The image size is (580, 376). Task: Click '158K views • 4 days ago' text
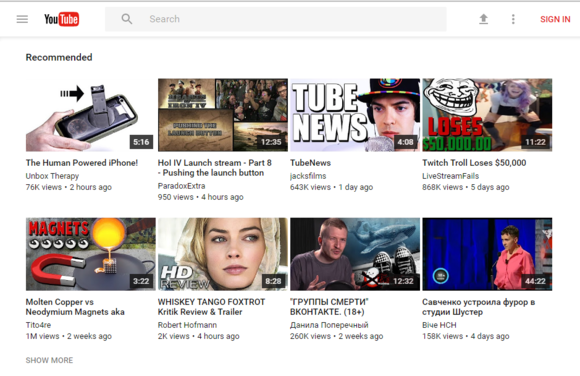coord(466,336)
